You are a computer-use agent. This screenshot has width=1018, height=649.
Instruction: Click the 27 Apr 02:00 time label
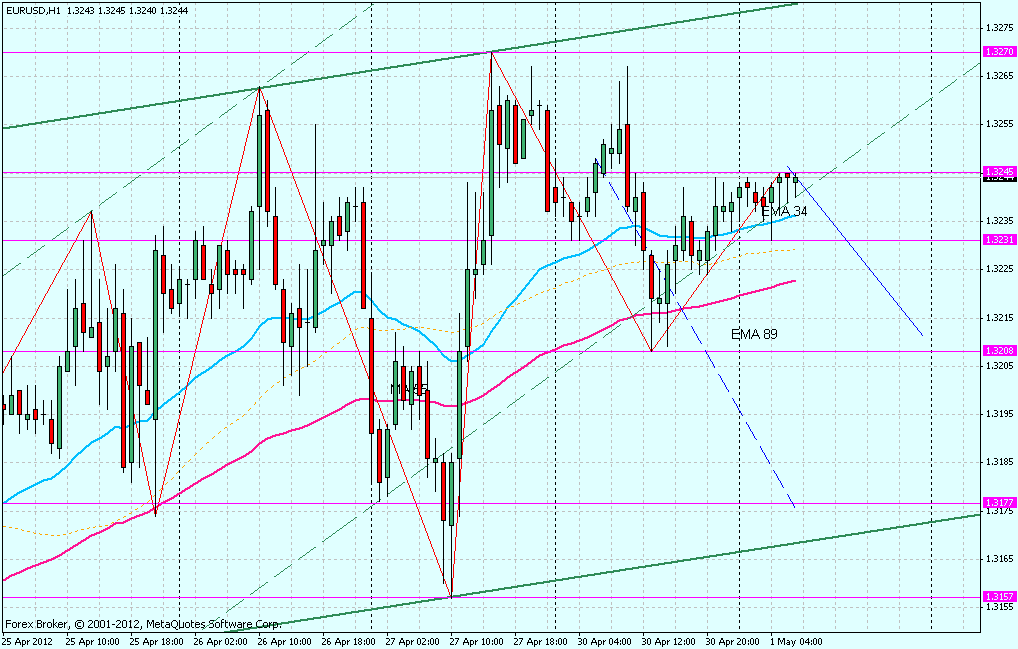point(413,642)
